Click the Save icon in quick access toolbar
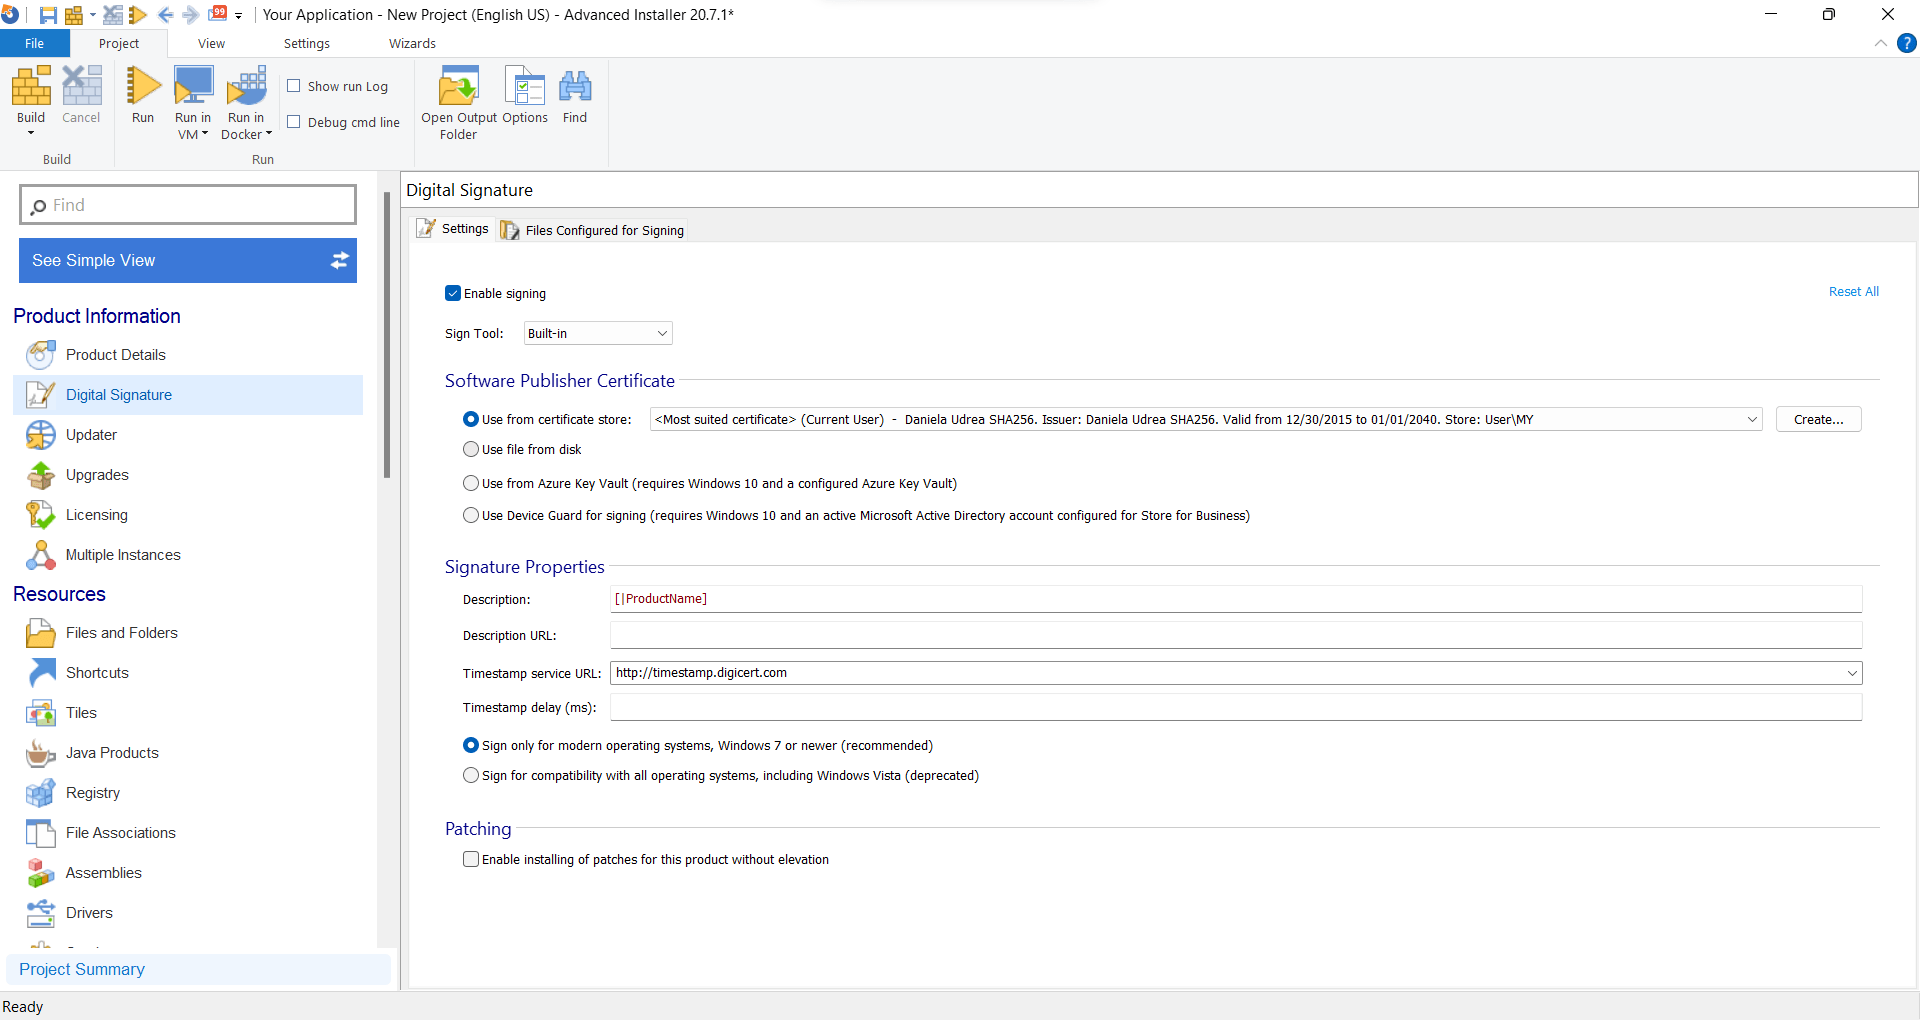Viewport: 1920px width, 1020px height. 47,15
